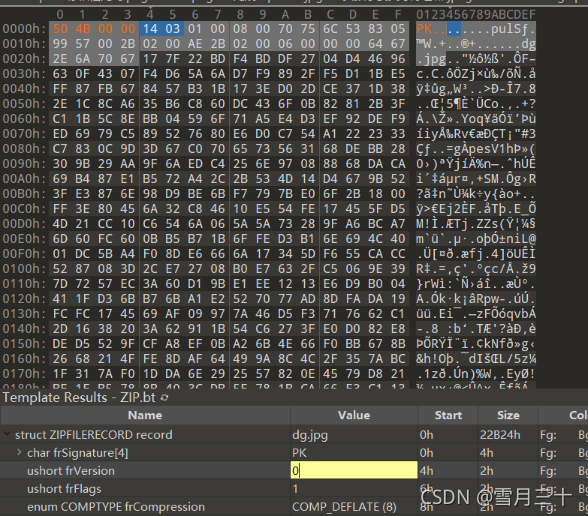588x516 pixels.
Task: Select byte 6A in row 00C0h
Action: (150, 209)
